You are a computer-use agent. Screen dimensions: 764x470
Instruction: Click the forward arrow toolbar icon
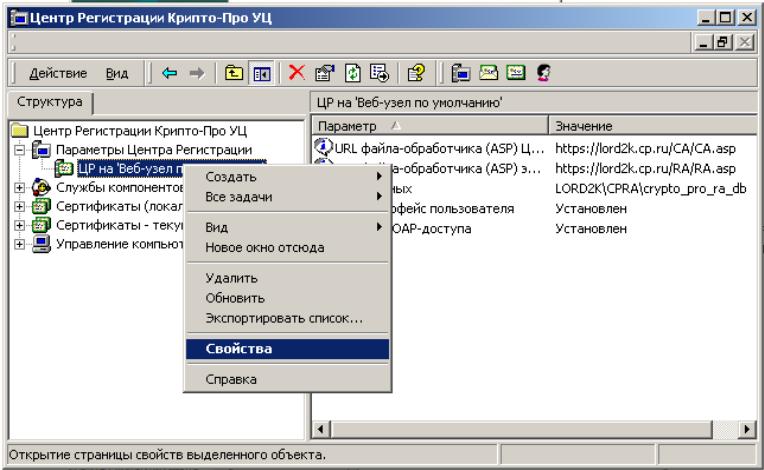197,73
